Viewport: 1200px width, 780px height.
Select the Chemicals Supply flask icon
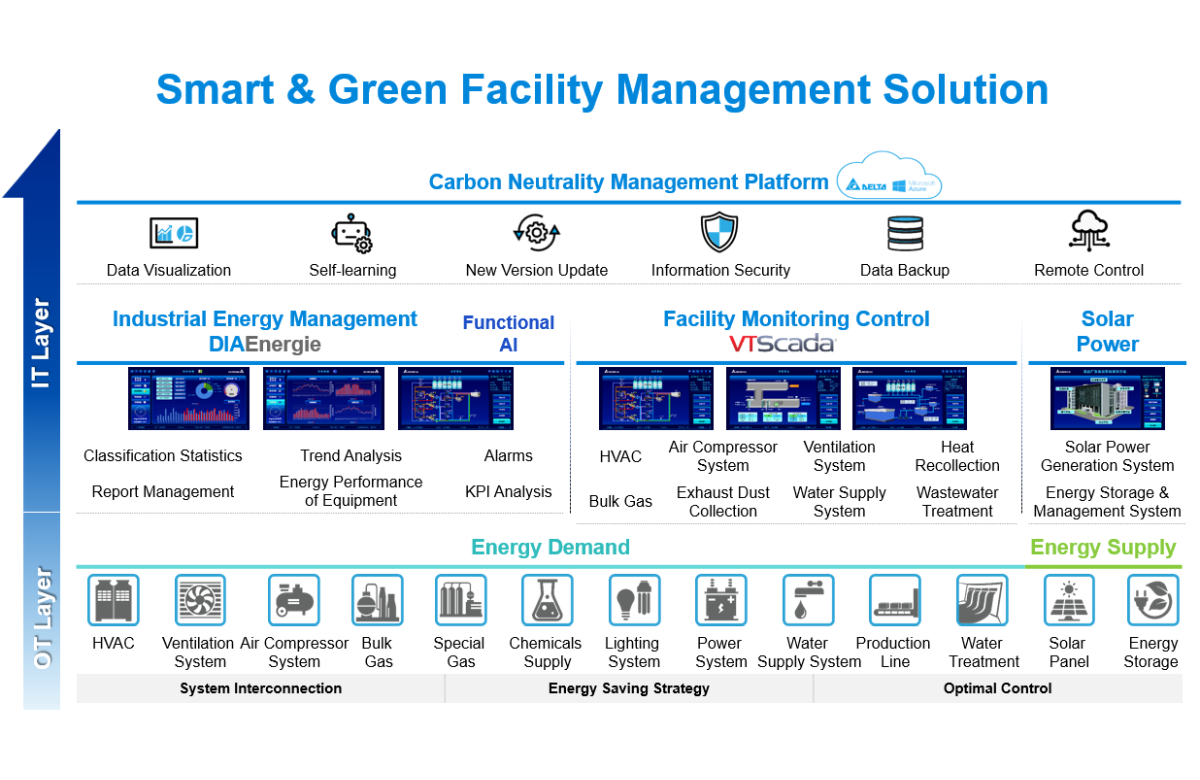(546, 601)
